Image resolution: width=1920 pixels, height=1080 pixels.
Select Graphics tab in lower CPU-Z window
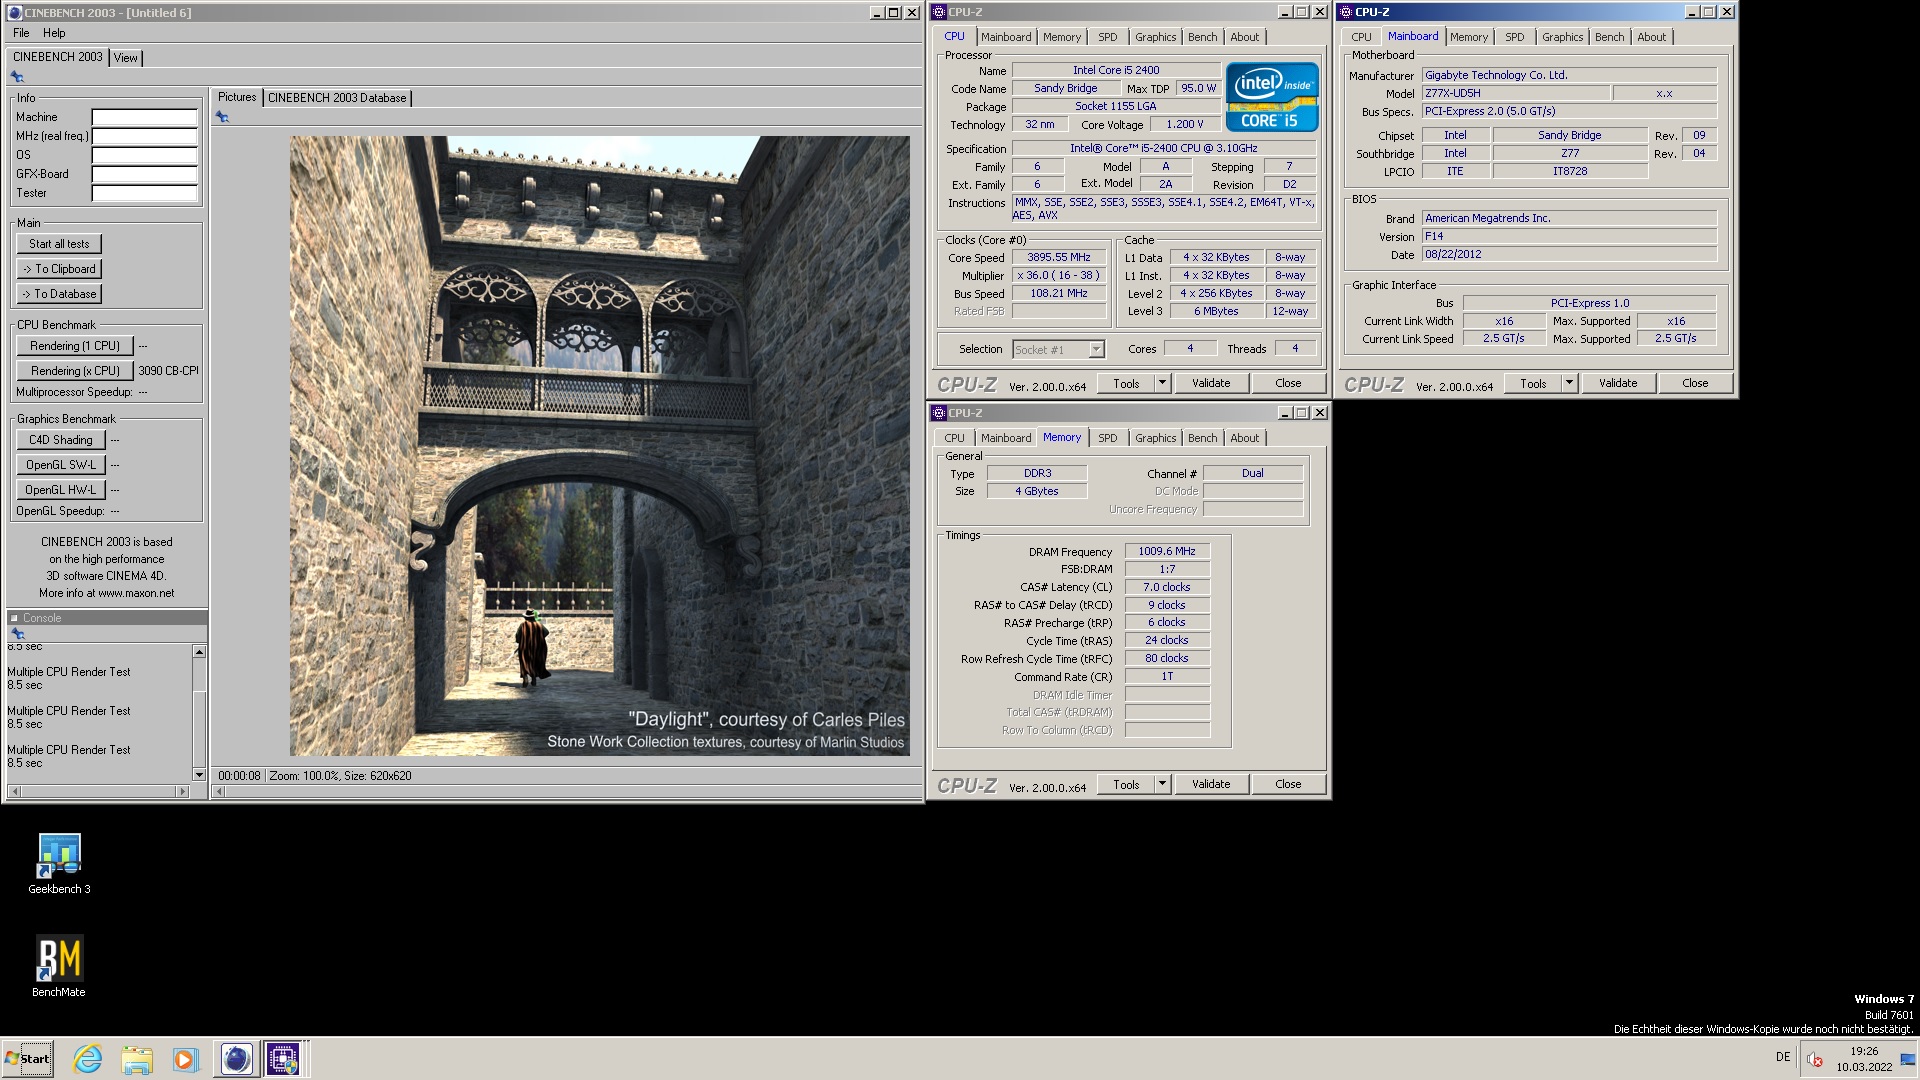tap(1155, 438)
